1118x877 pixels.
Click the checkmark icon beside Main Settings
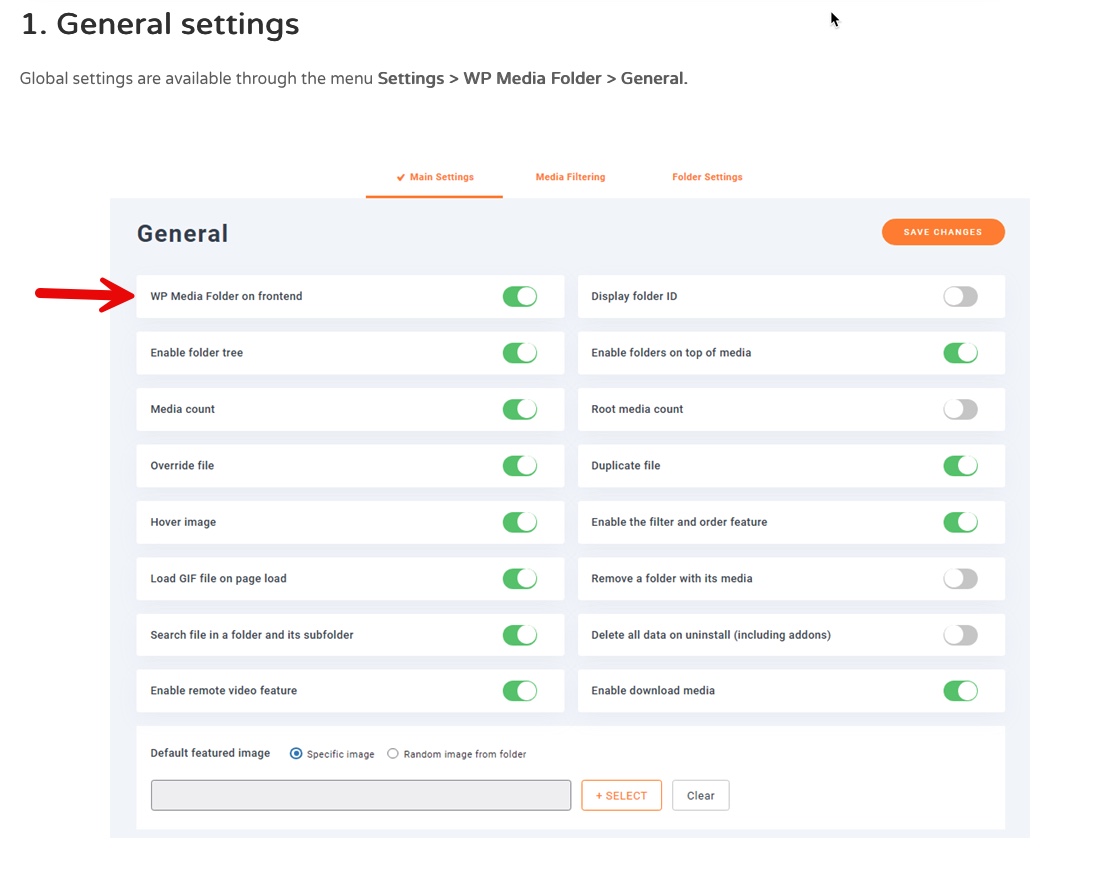point(401,177)
